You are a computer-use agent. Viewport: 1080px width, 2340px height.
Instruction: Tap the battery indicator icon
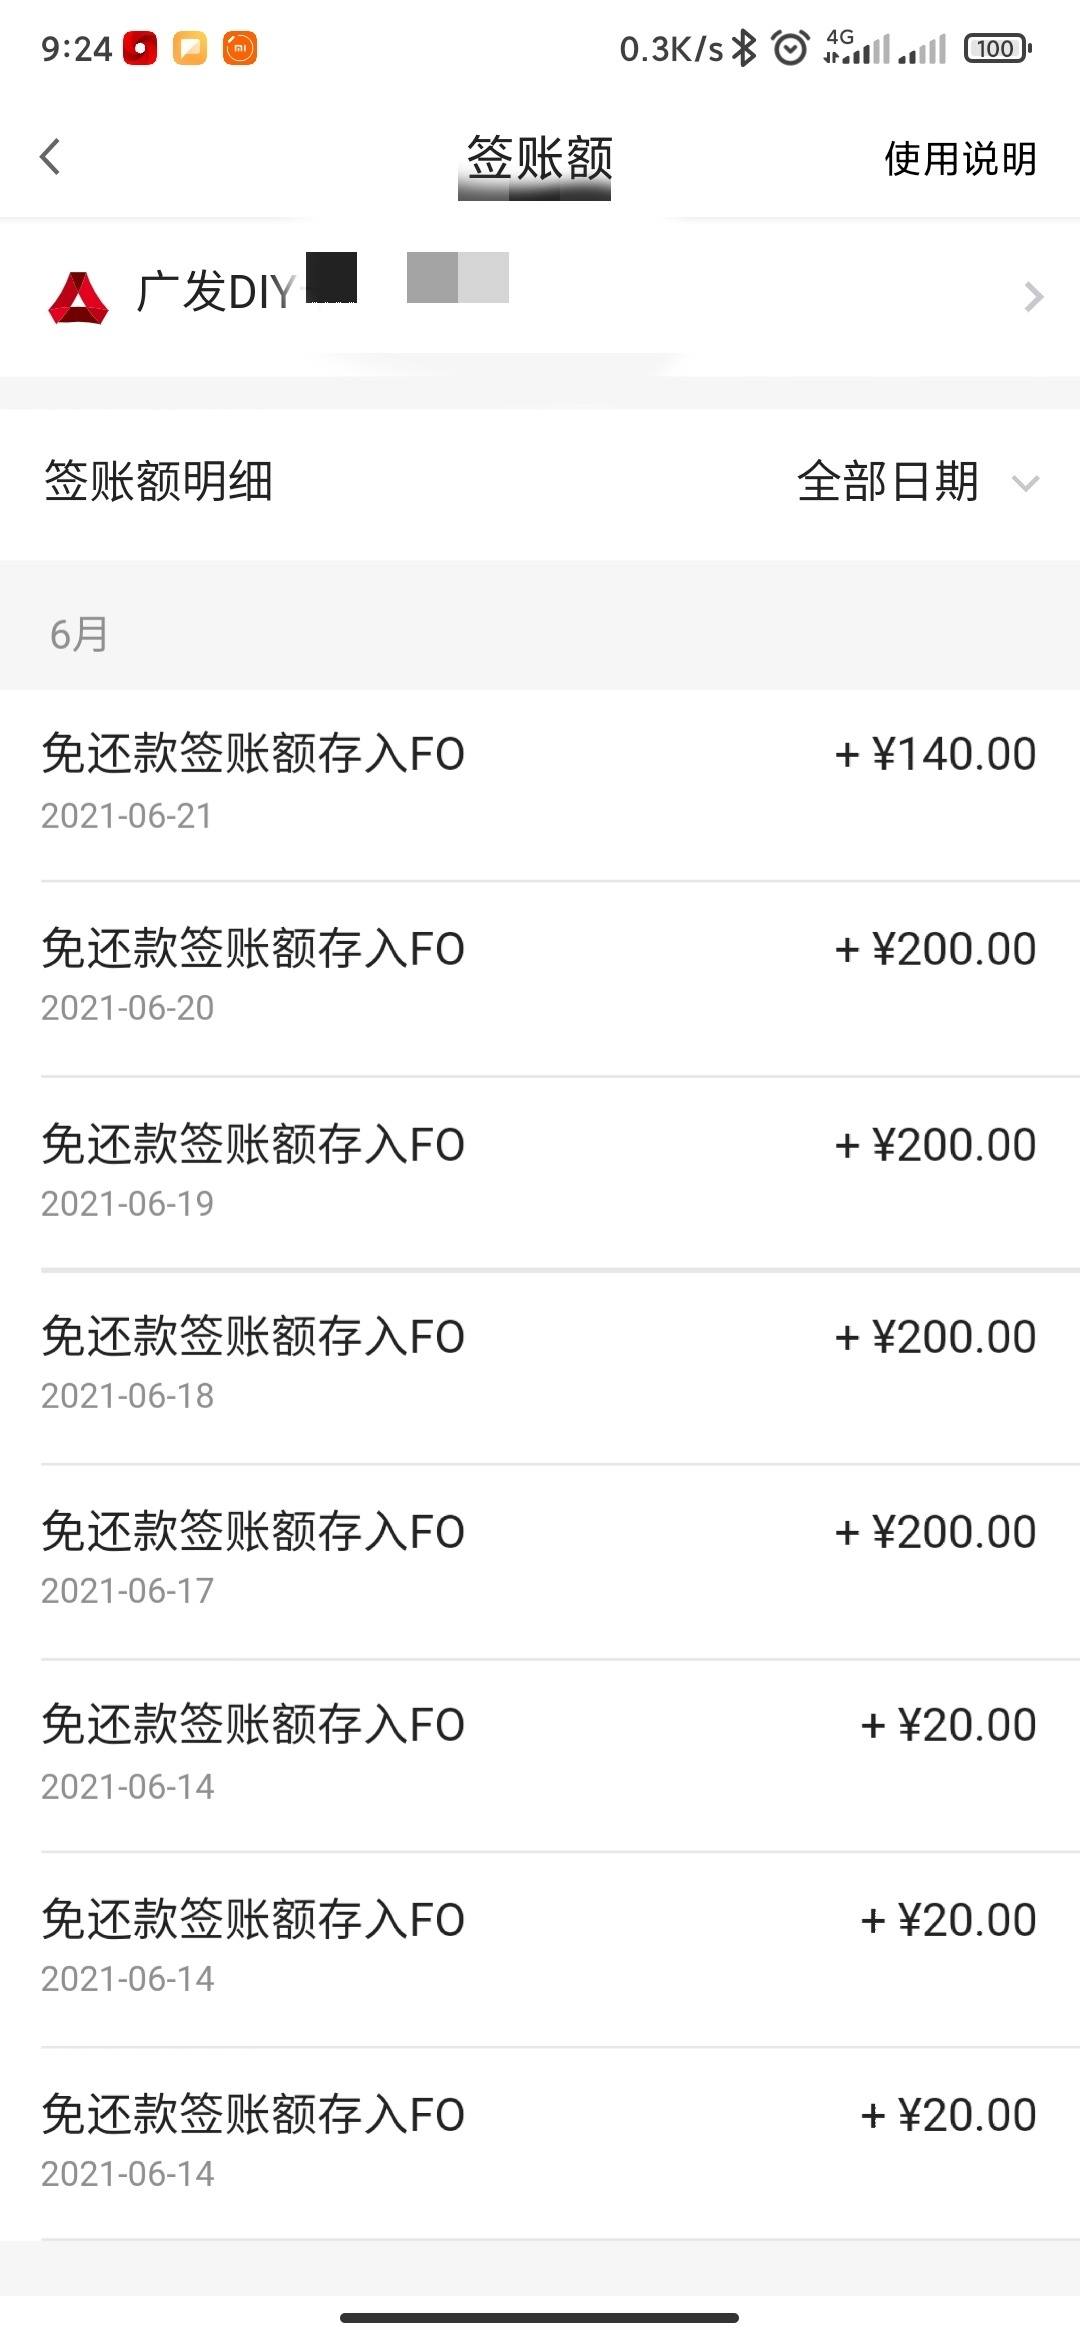[997, 48]
